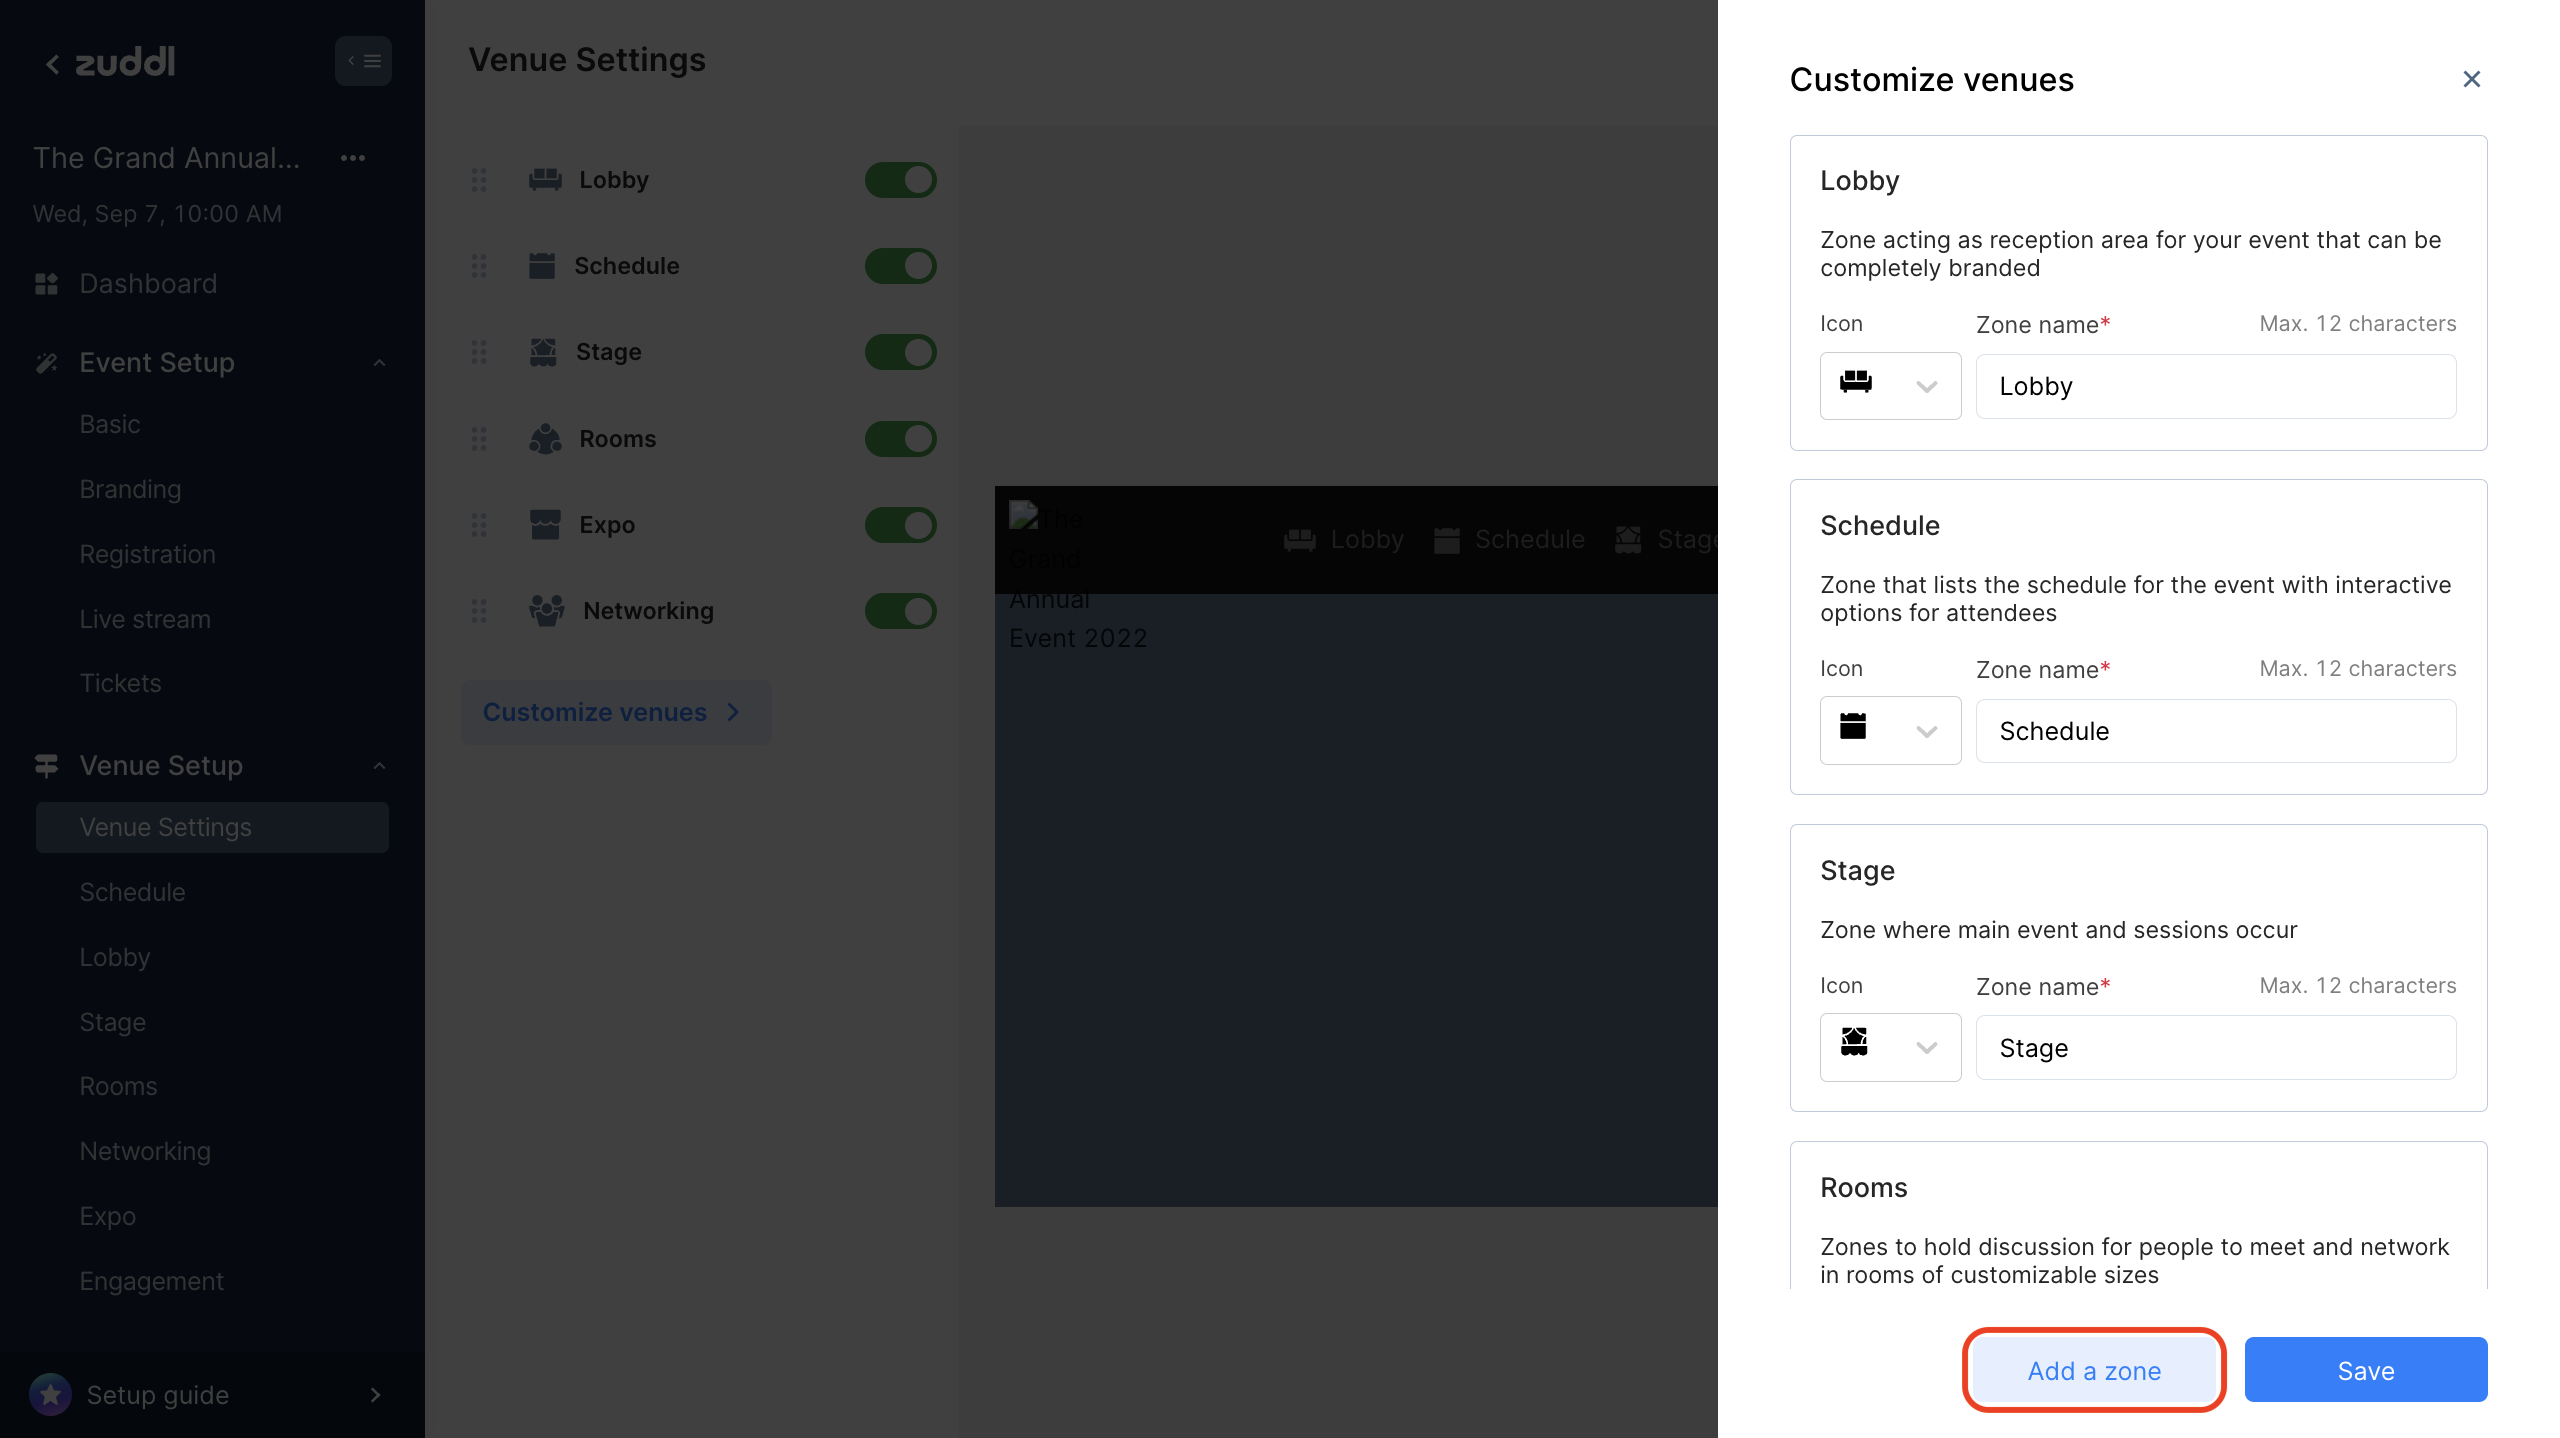The height and width of the screenshot is (1438, 2560).
Task: Turn off the Networking toggle
Action: click(x=900, y=610)
